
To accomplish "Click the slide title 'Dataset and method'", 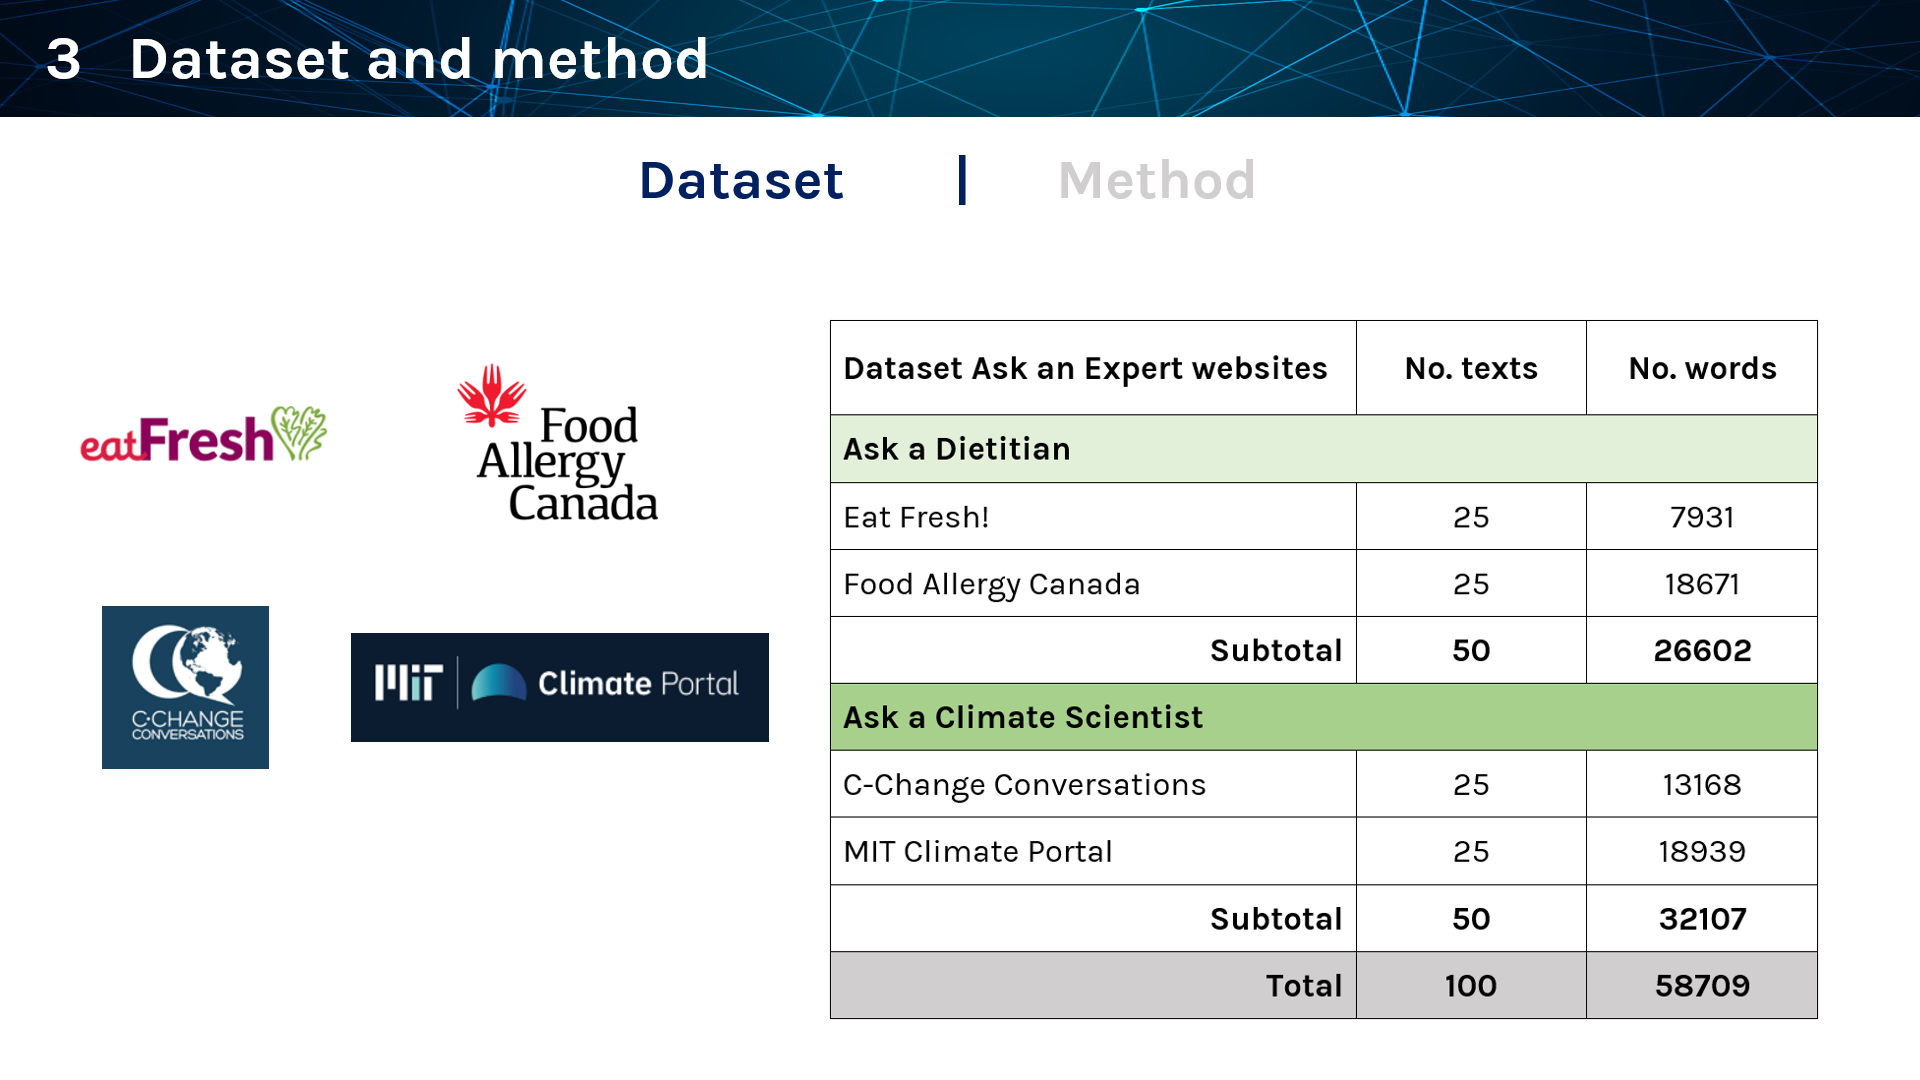I will (x=418, y=59).
